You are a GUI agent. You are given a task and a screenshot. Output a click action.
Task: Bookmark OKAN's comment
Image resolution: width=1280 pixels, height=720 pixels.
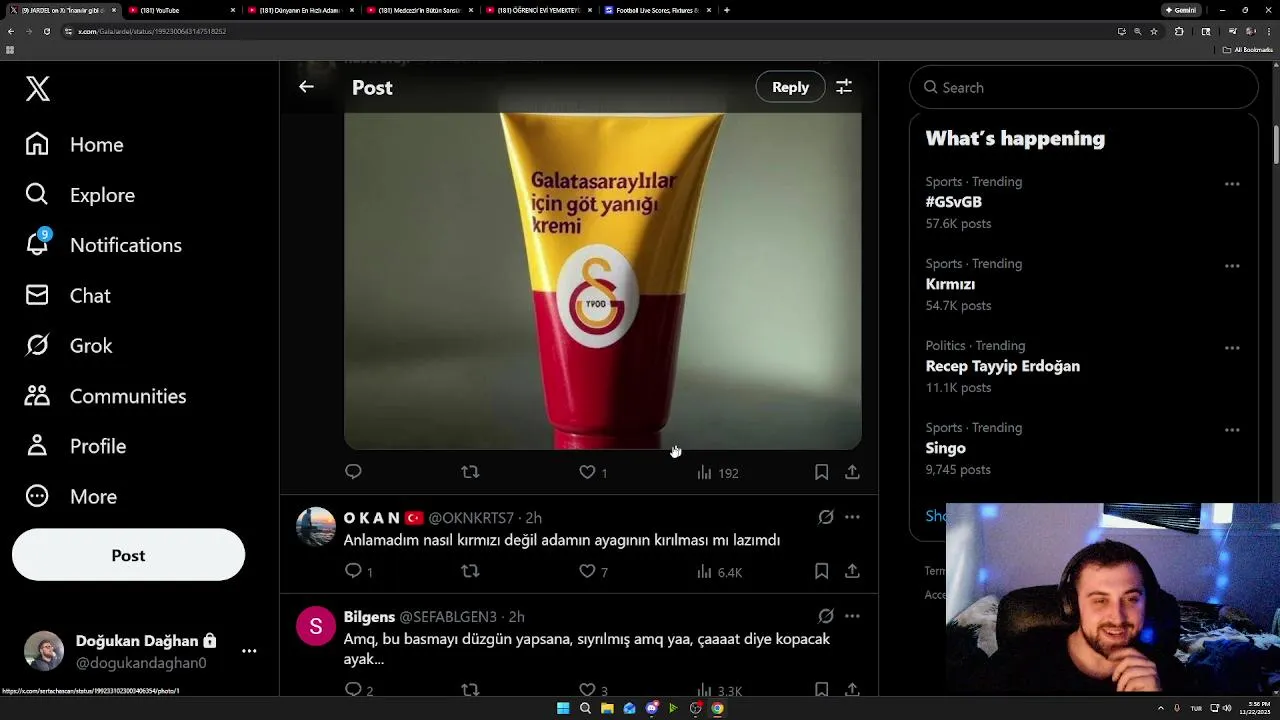(821, 571)
